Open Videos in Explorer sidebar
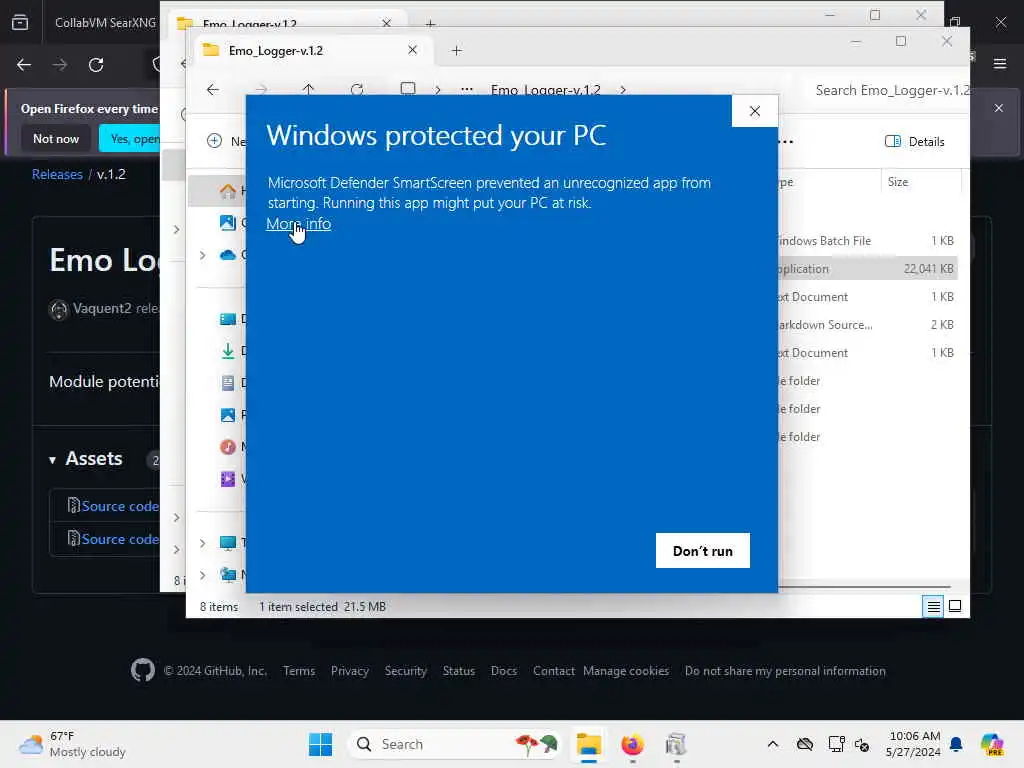 228,479
